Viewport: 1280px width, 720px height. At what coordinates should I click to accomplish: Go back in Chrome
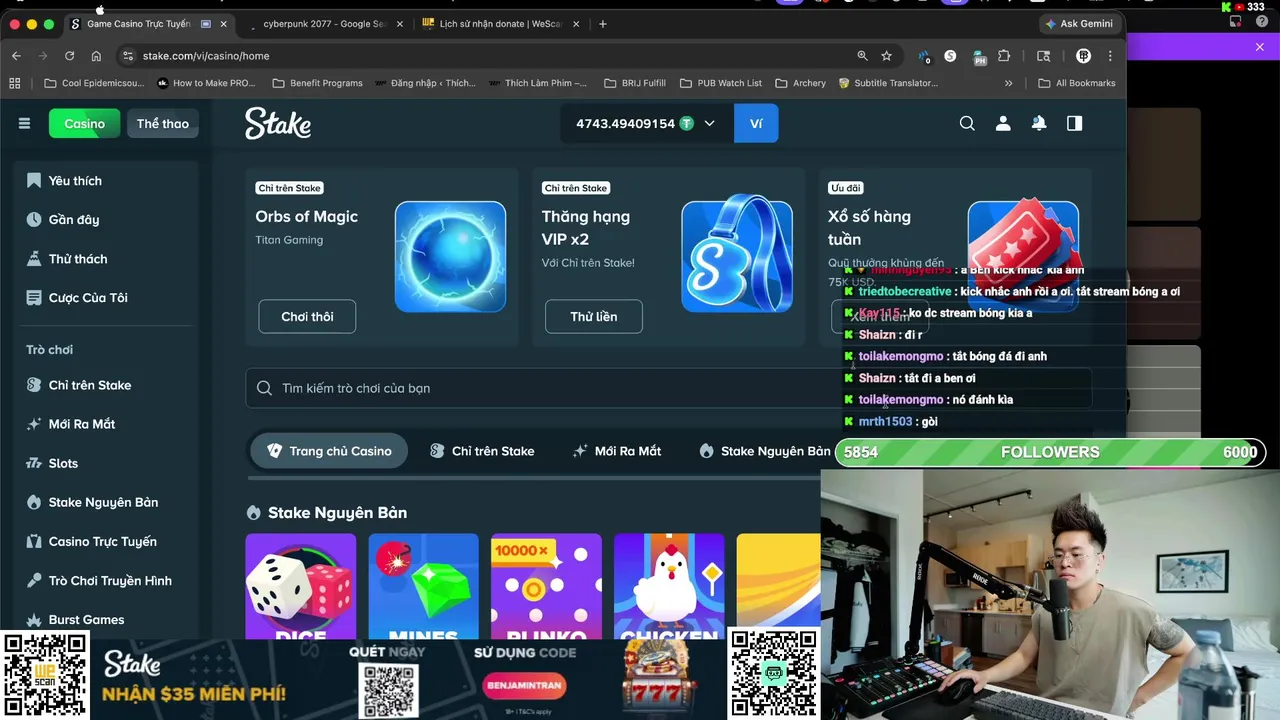point(16,56)
